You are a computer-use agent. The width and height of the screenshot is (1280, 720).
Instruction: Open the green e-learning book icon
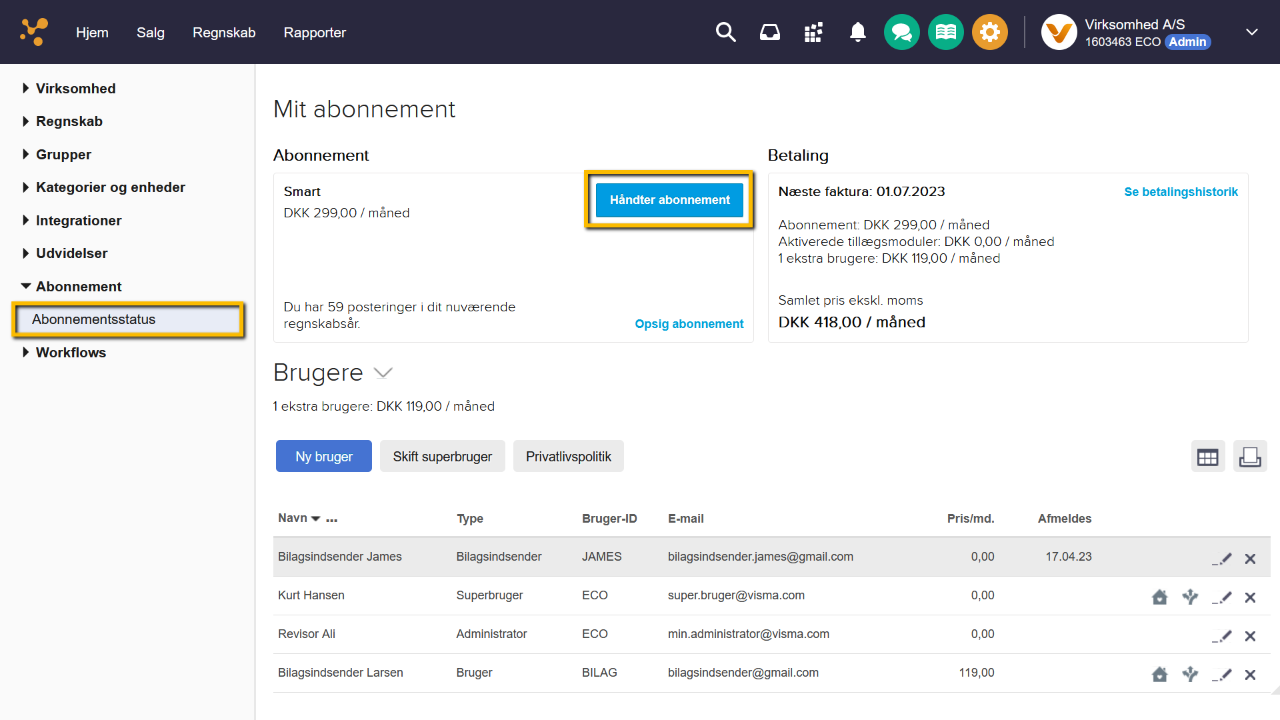(x=945, y=32)
